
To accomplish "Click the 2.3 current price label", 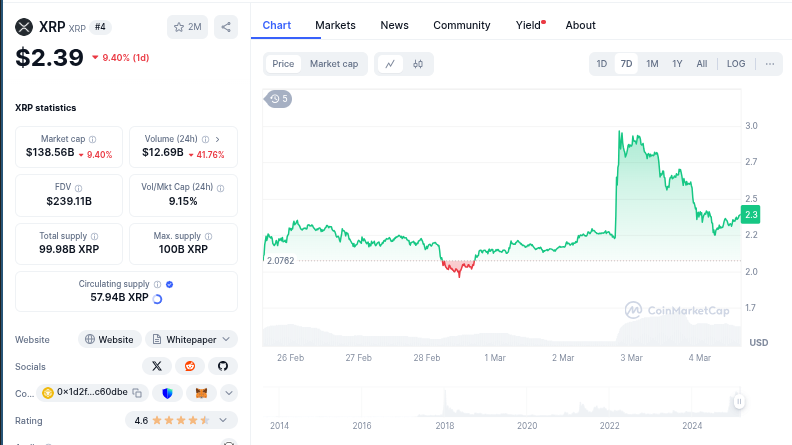I will point(751,215).
